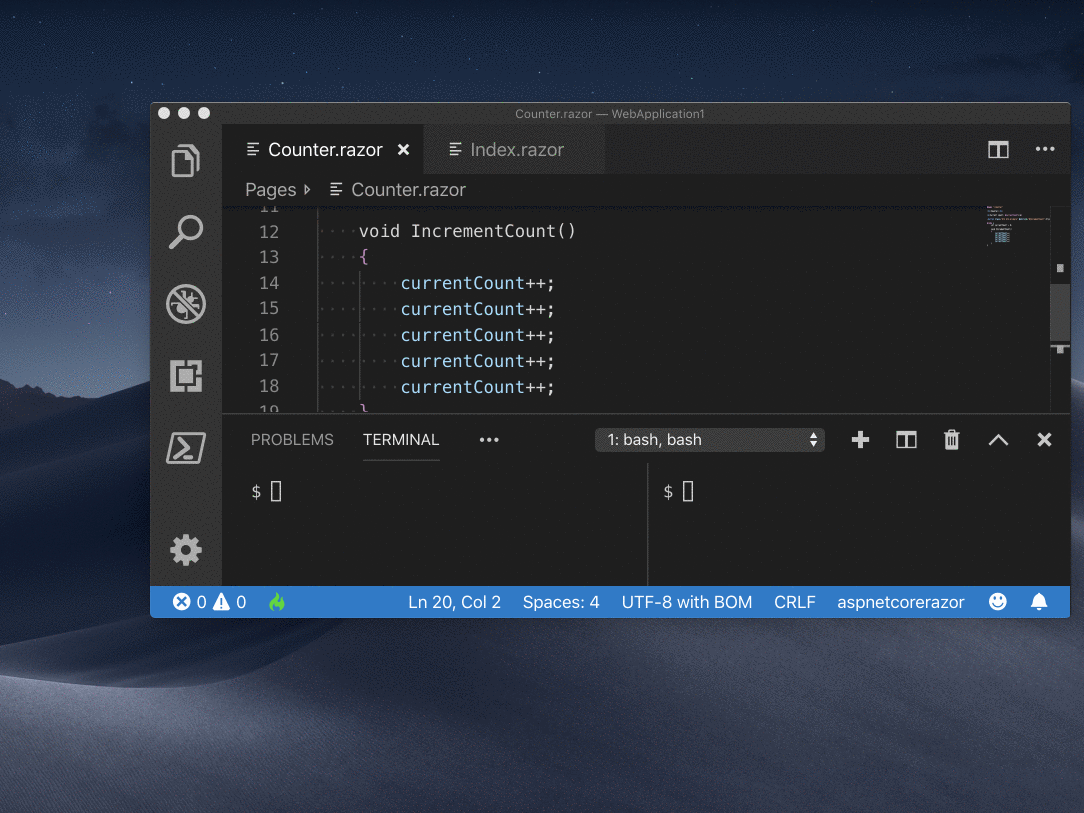
Task: Click the code minimap preview
Action: coord(1018,225)
